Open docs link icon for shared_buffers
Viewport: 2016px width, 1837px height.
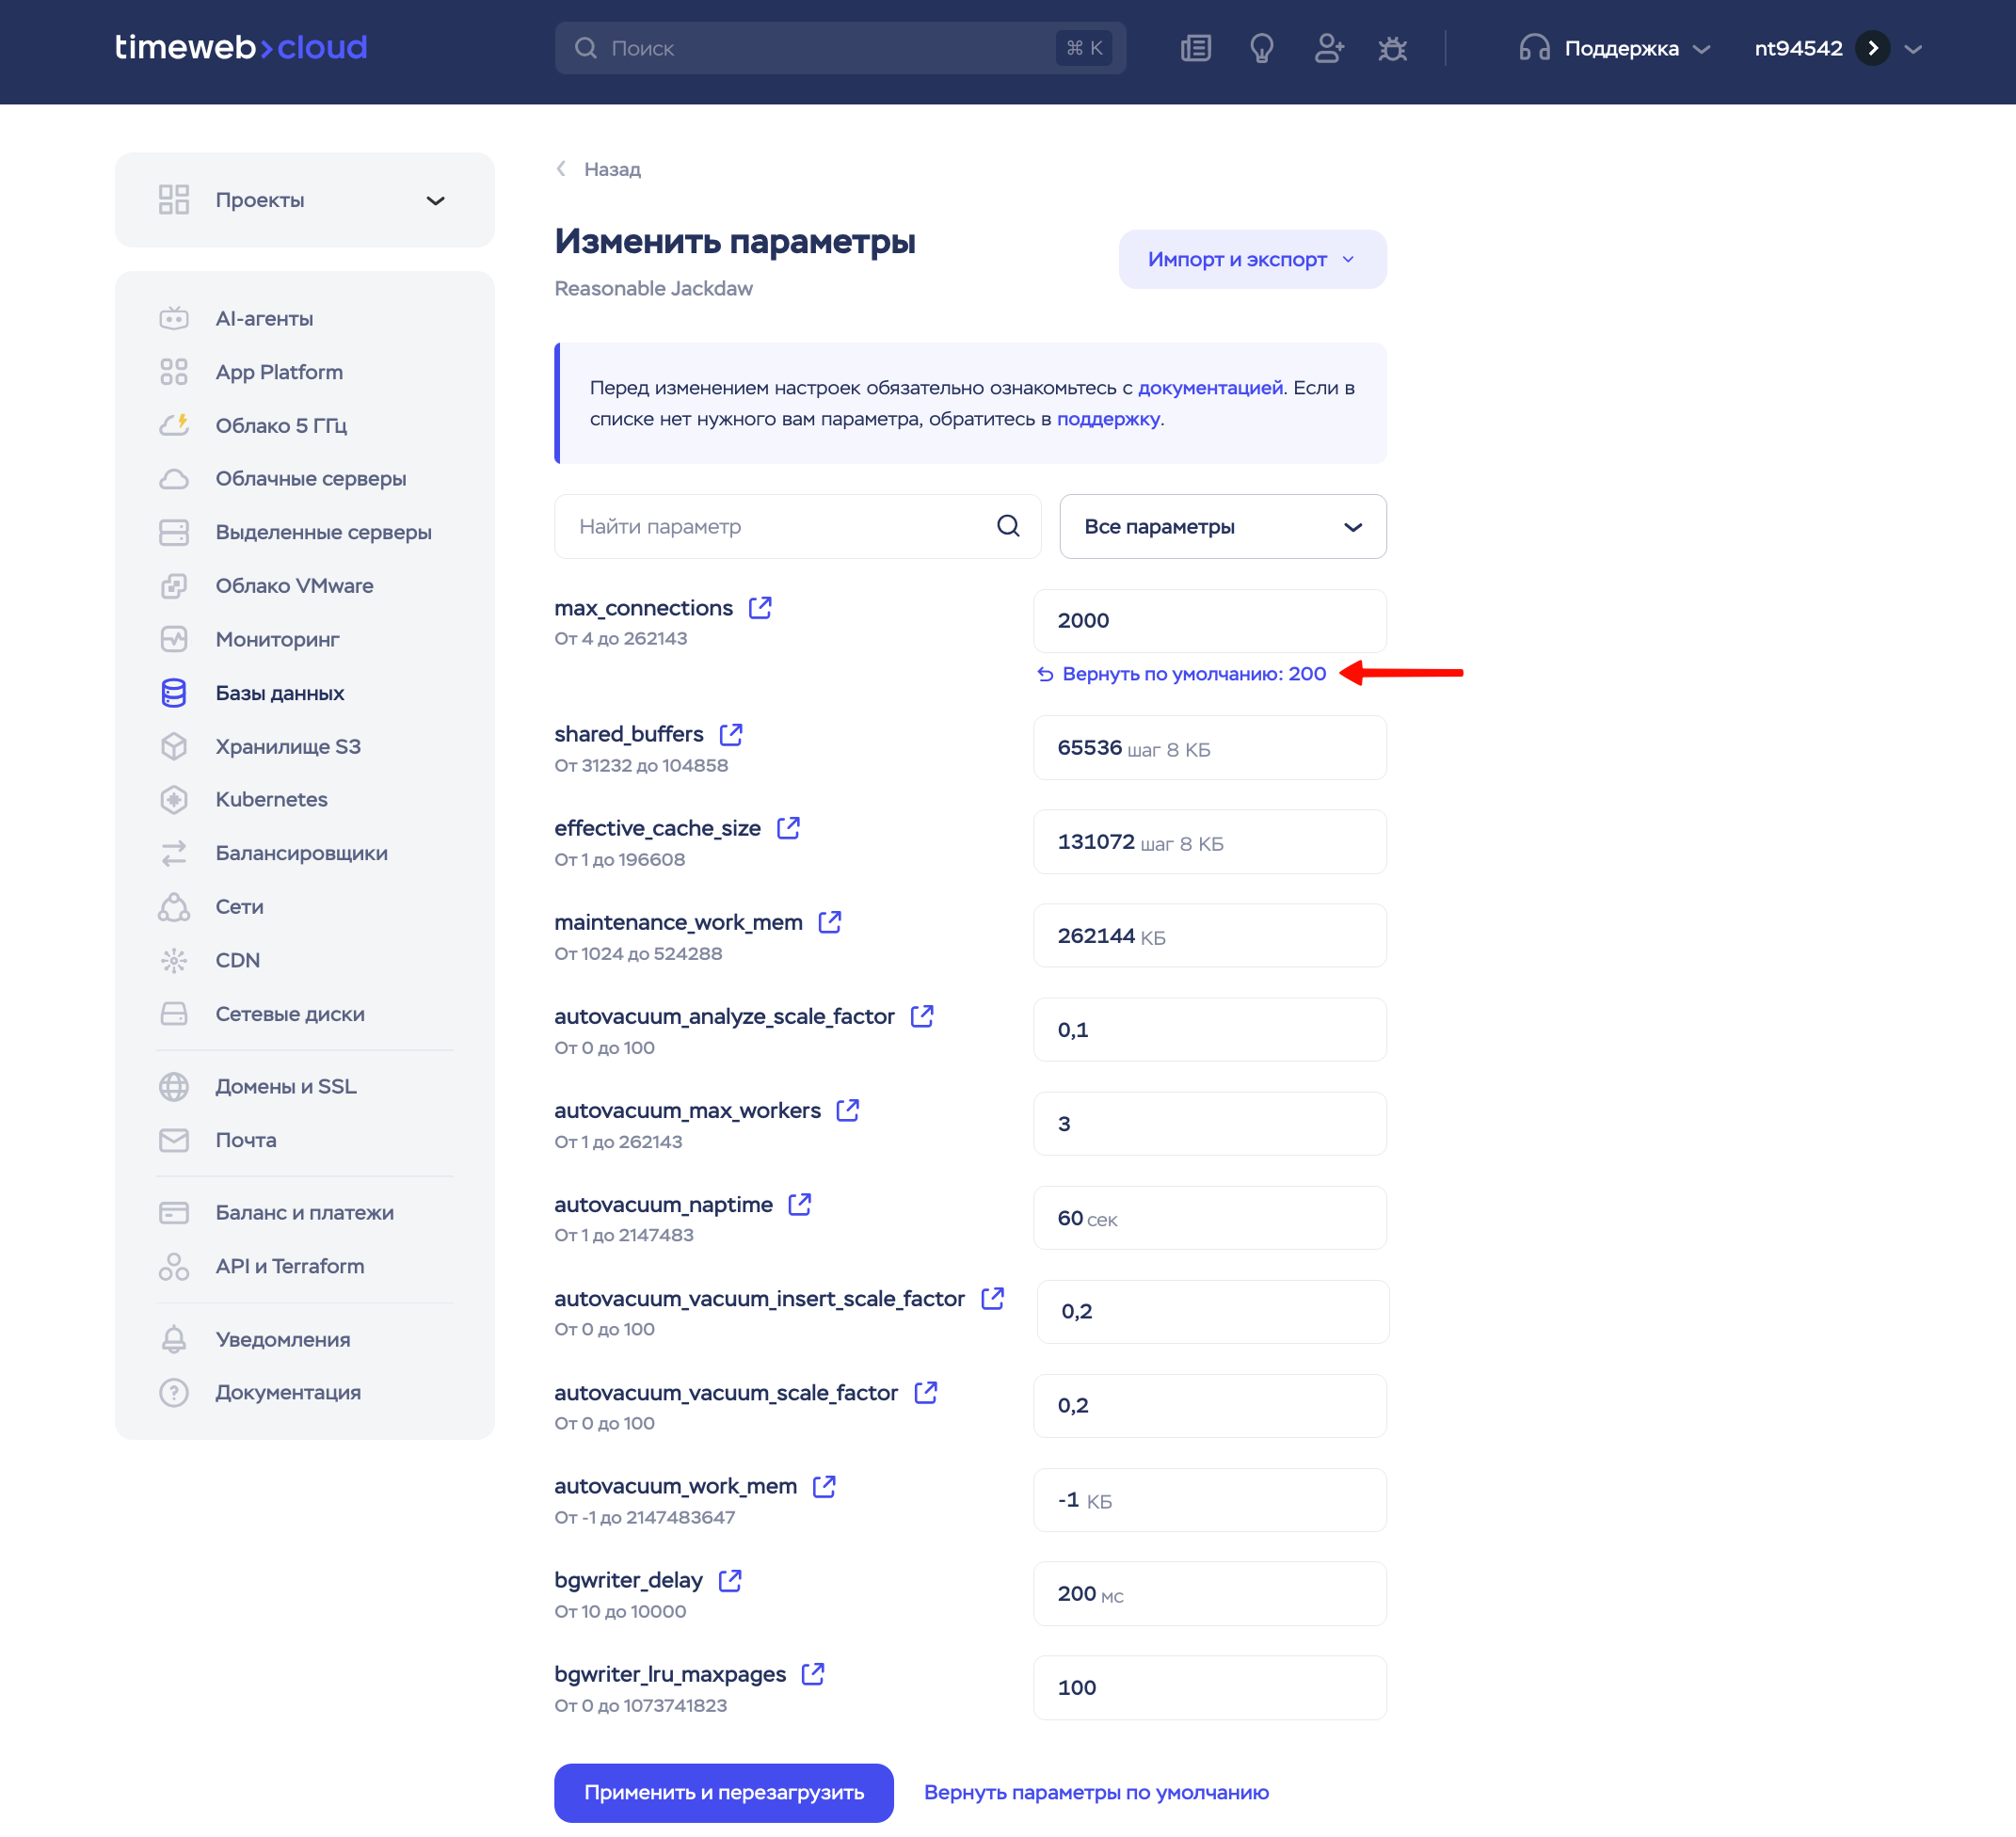[731, 734]
